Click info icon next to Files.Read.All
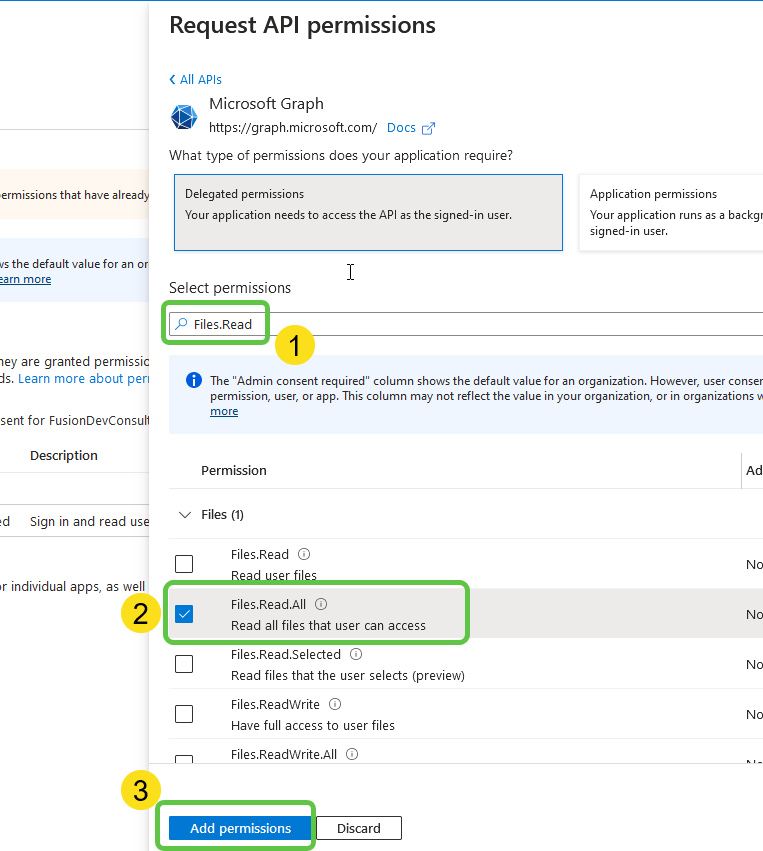 (x=321, y=604)
